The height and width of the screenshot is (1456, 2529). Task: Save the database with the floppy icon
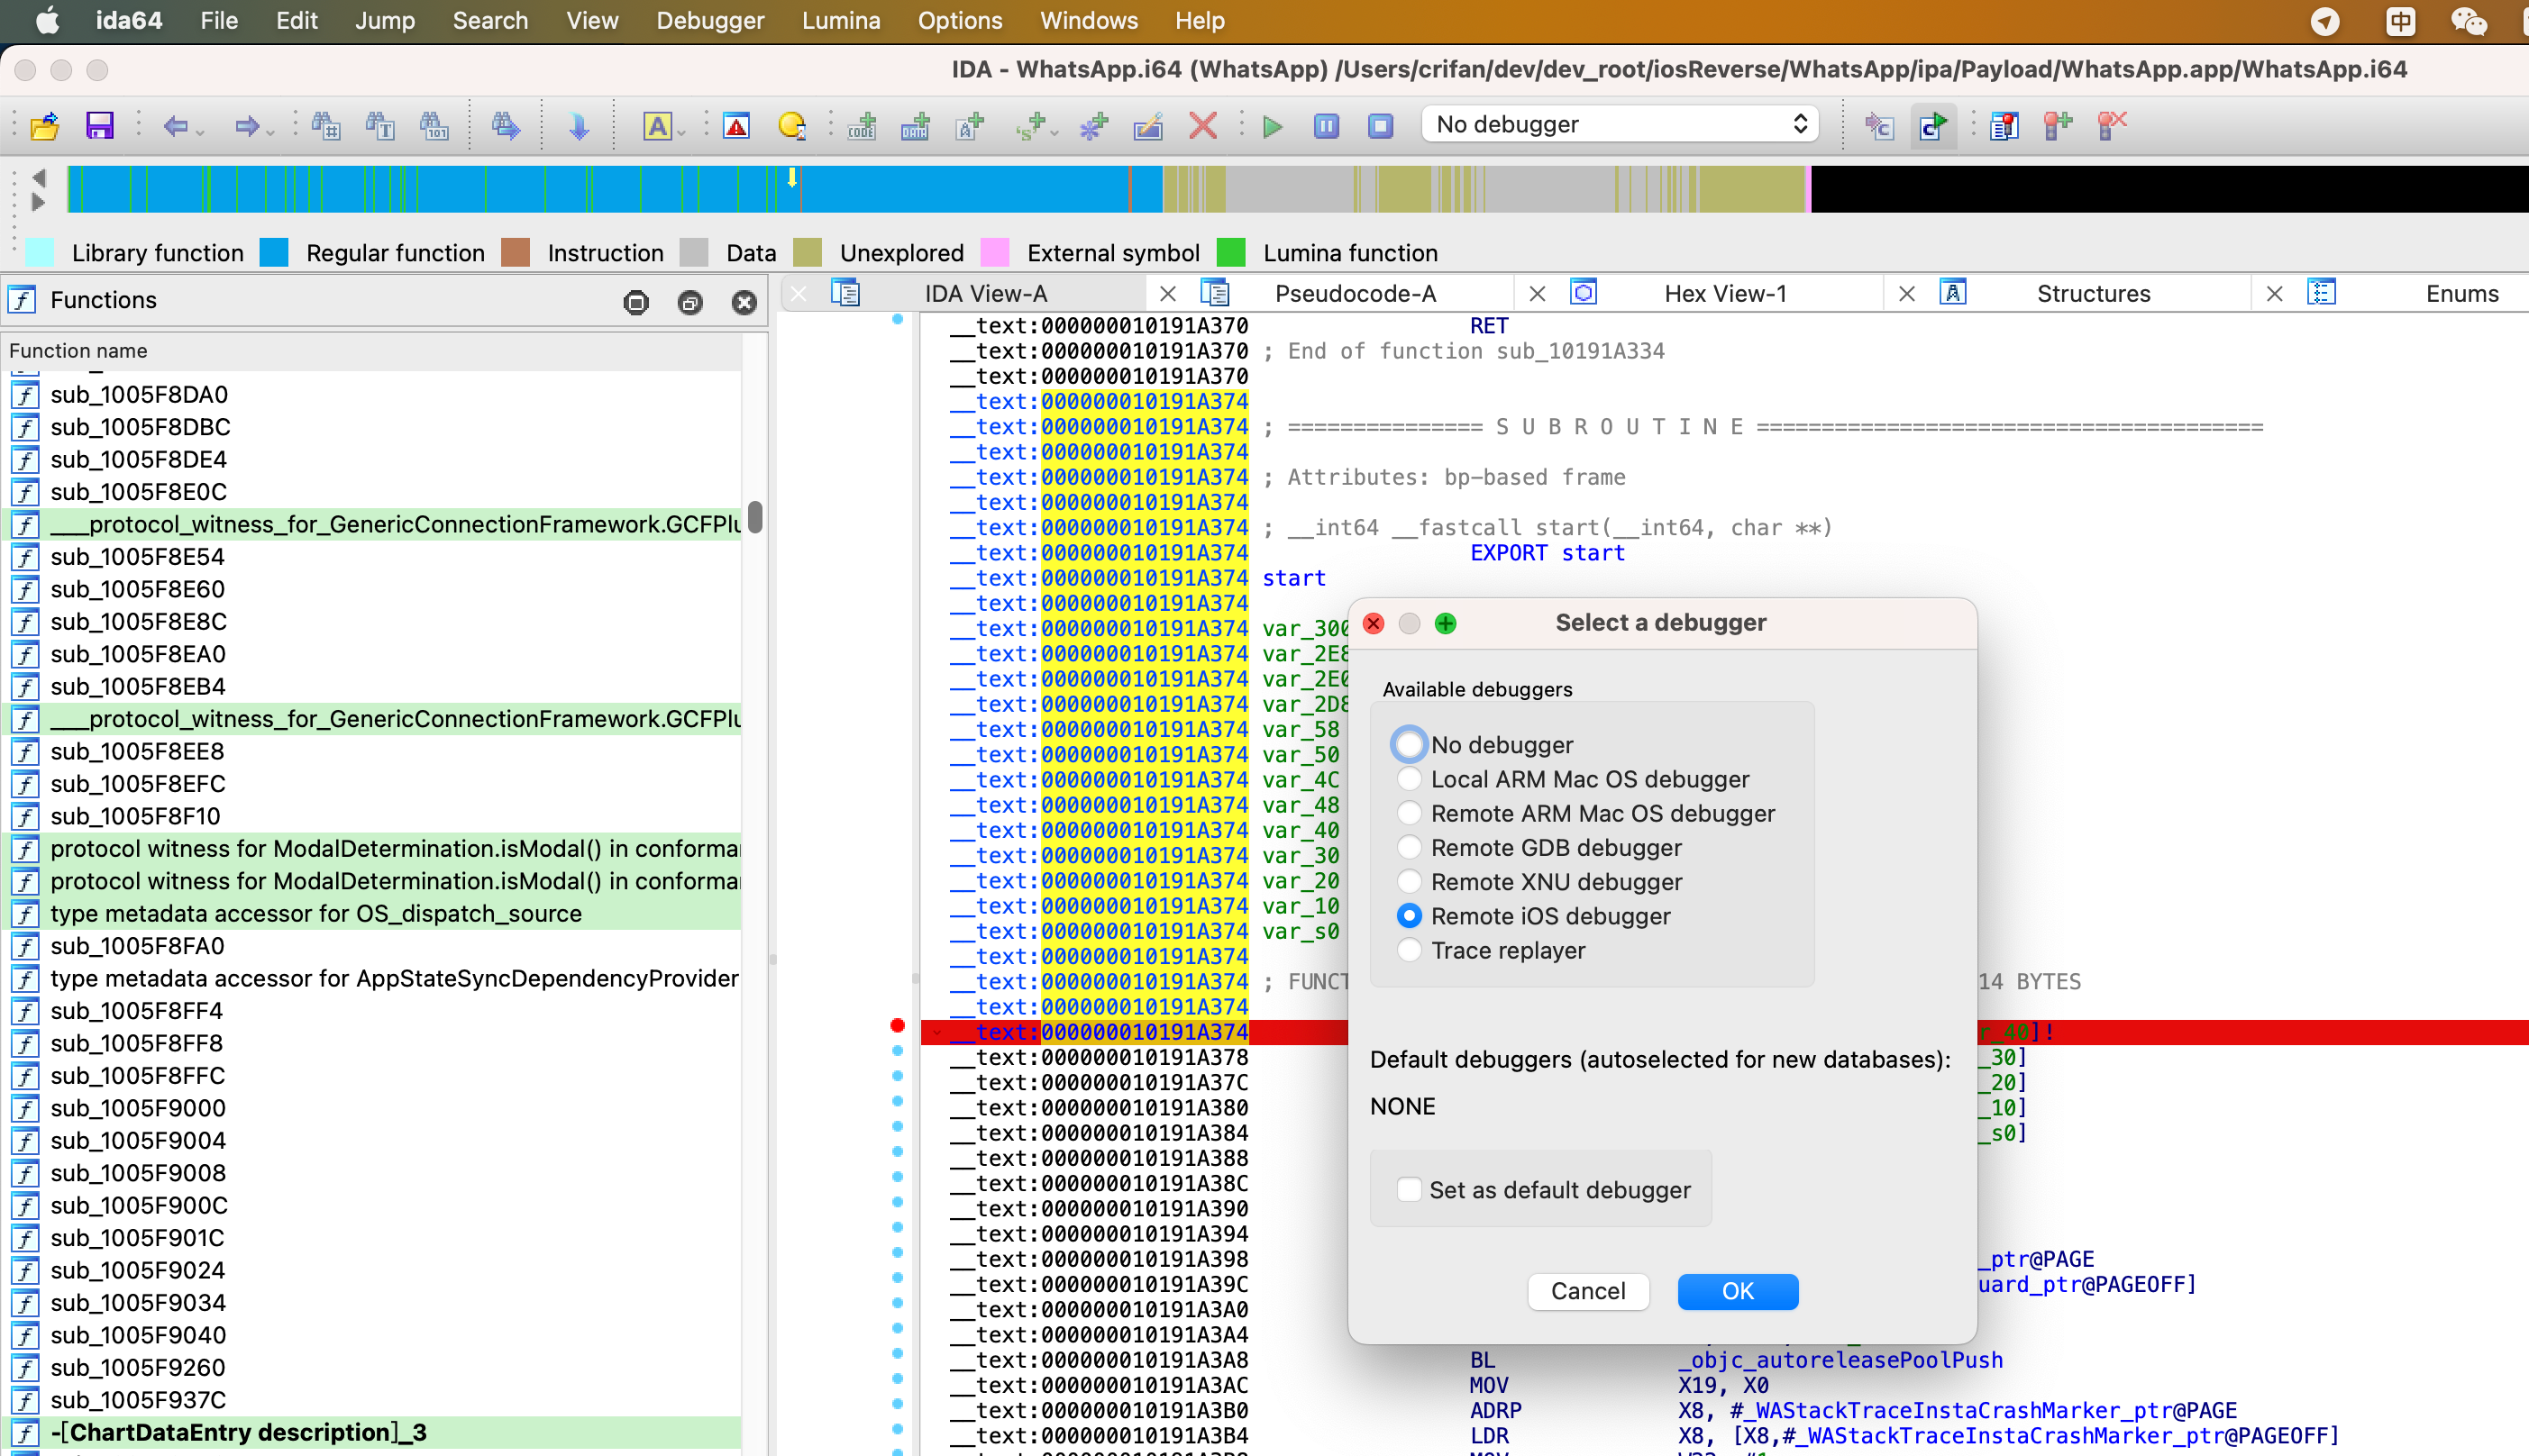click(x=100, y=126)
